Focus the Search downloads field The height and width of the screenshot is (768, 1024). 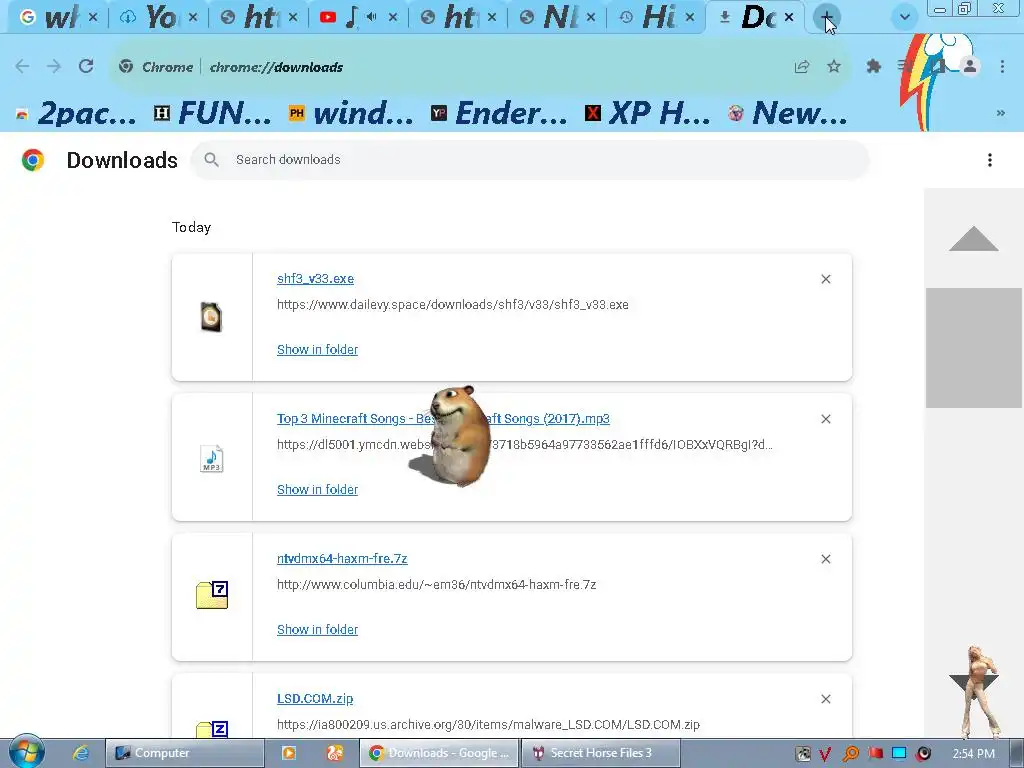point(530,159)
